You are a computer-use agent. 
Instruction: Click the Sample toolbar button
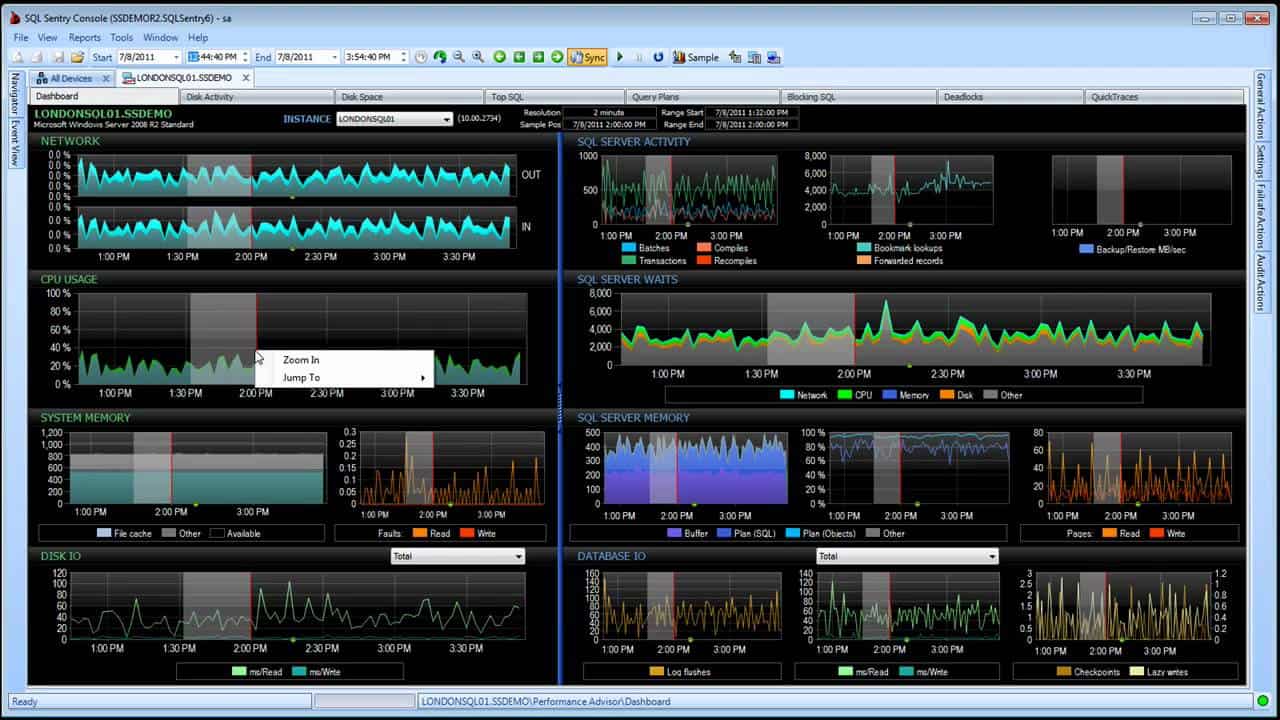(696, 57)
